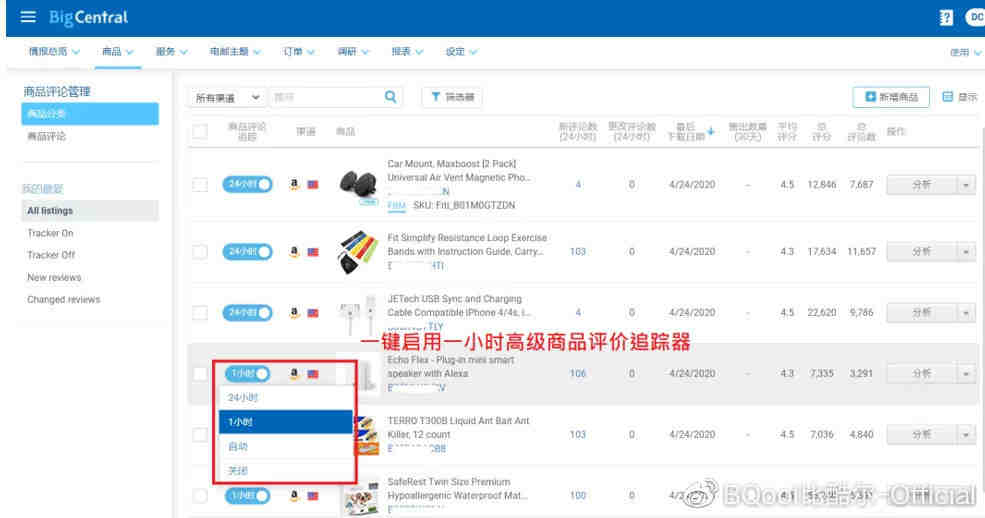Toggle 24小时 tracker for Car Mount row
The image size is (985, 518).
click(247, 185)
